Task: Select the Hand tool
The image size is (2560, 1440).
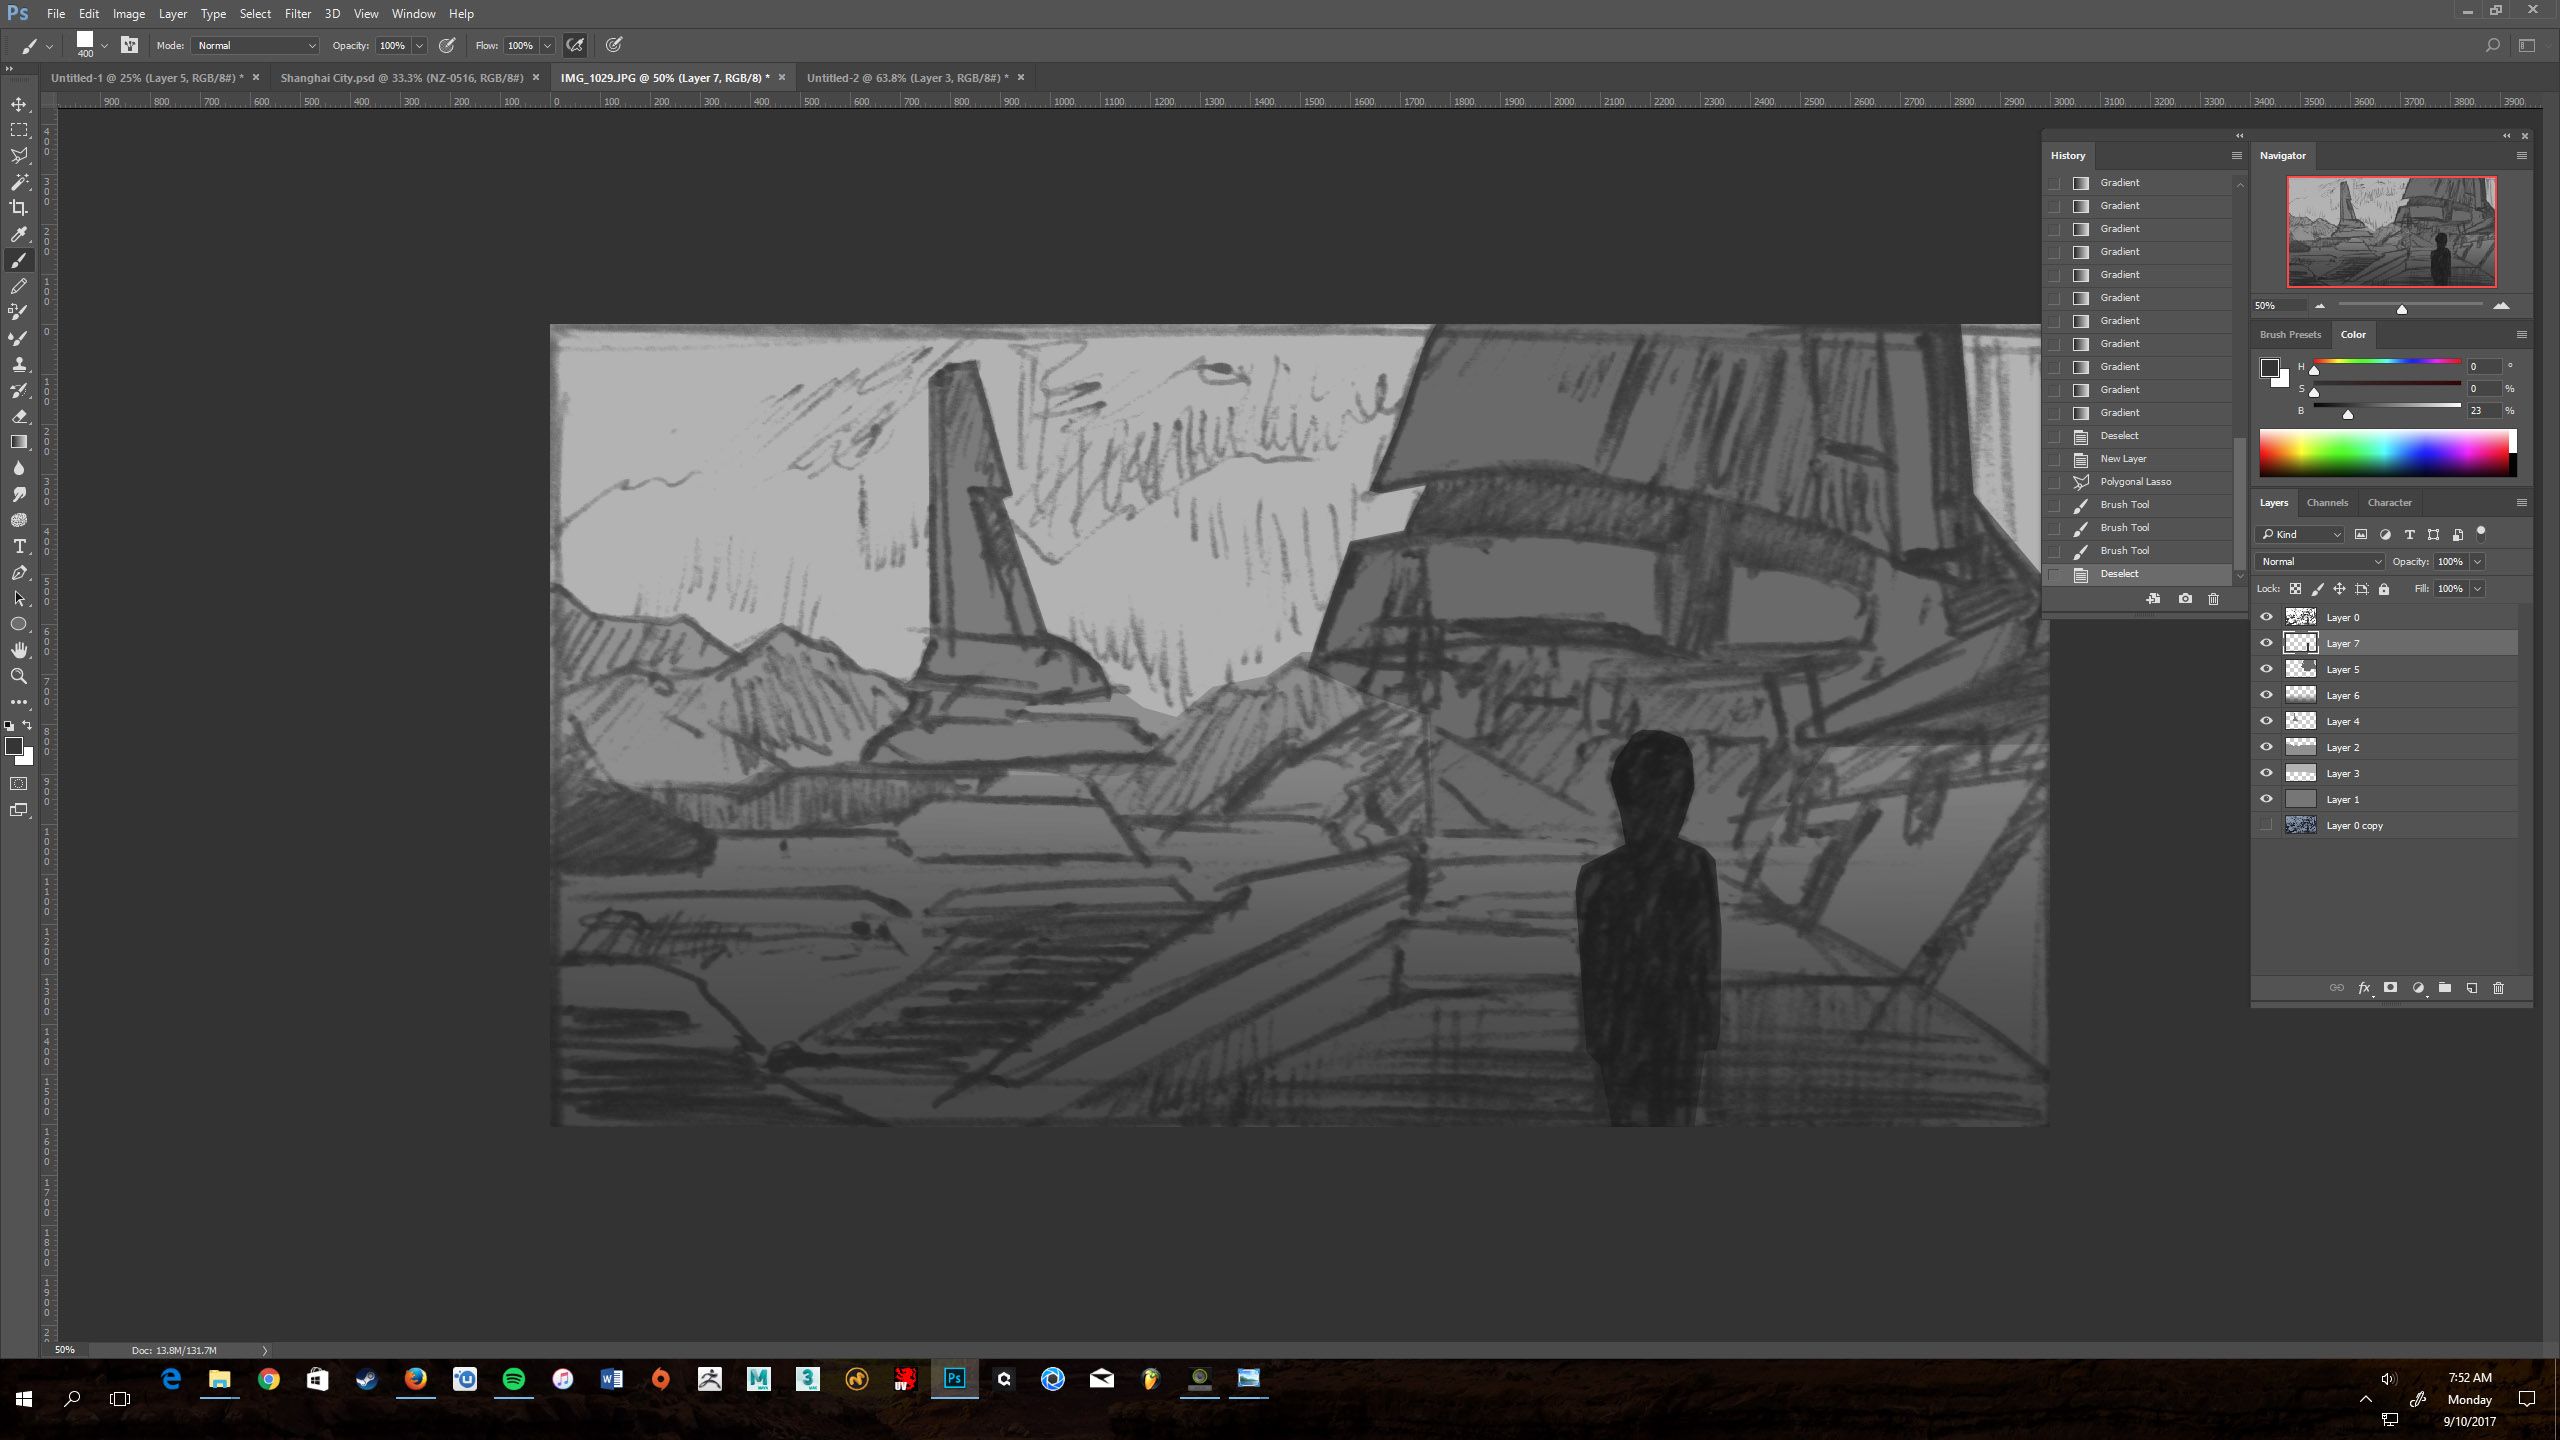Action: click(19, 650)
